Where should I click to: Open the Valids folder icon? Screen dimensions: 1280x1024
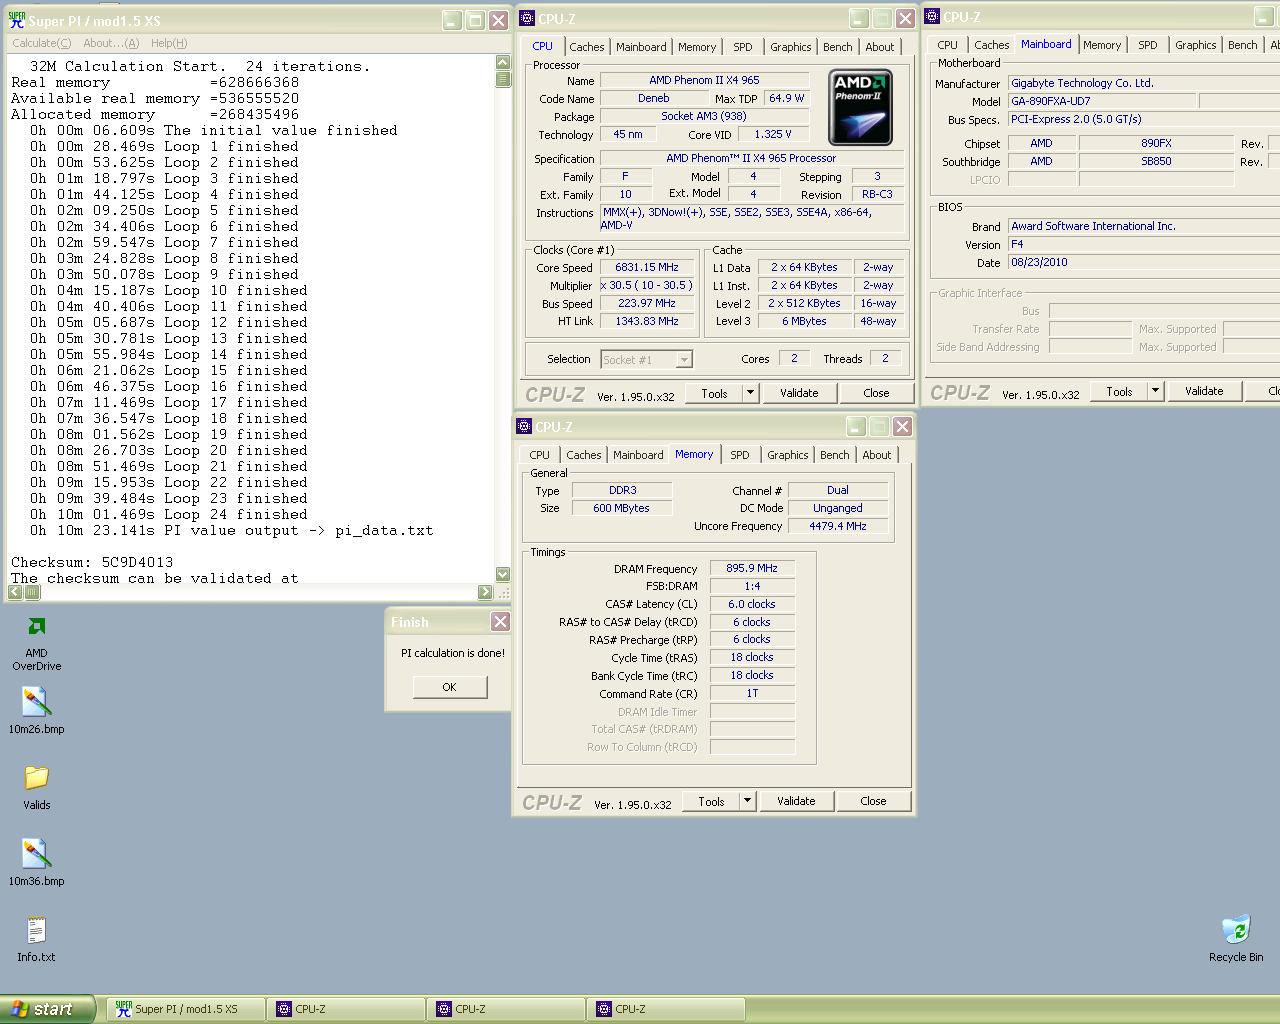point(36,787)
